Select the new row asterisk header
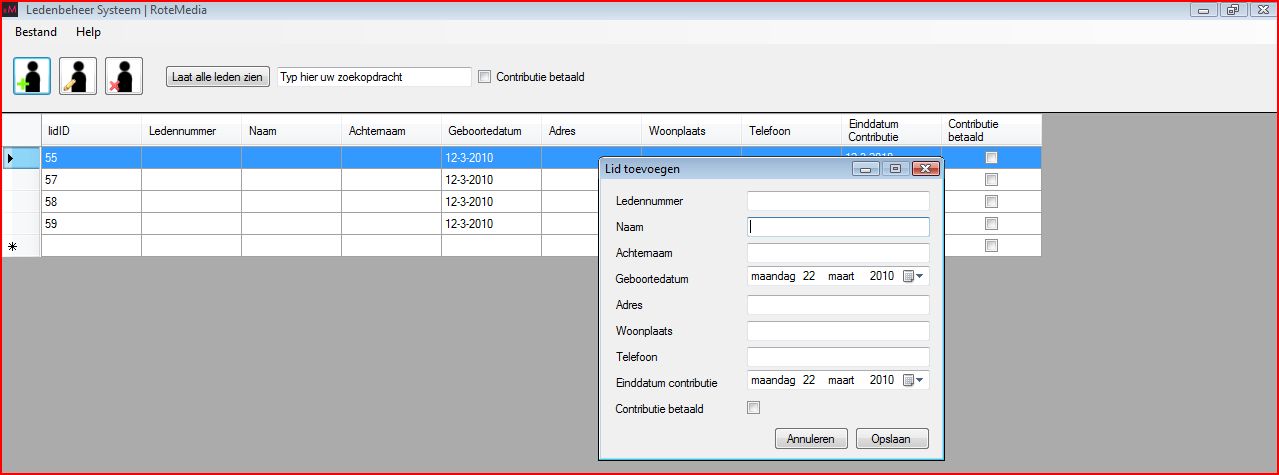The width and height of the screenshot is (1279, 475). click(21, 246)
